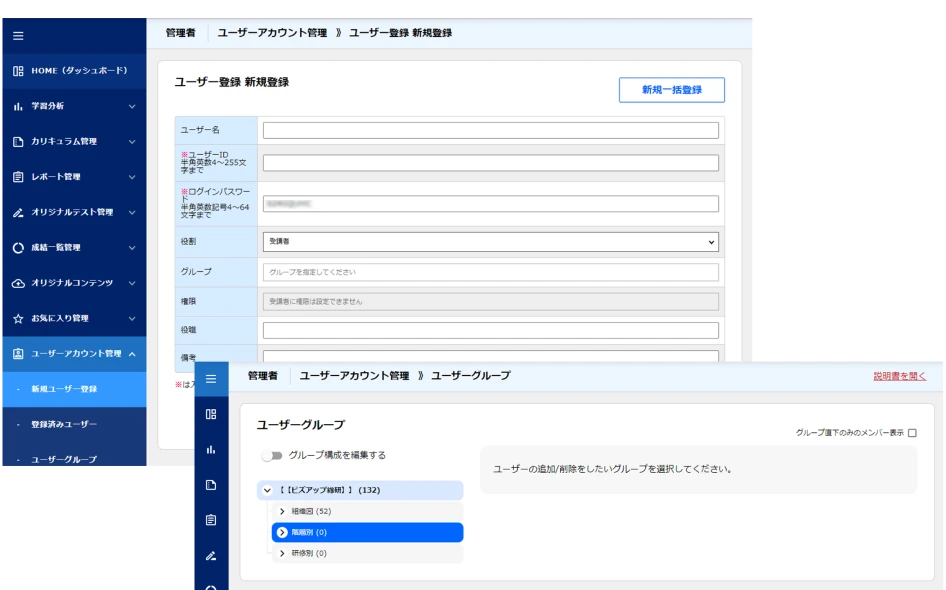Click the 新規一括登録 button
Viewport: 946px width, 590px height.
[671, 90]
